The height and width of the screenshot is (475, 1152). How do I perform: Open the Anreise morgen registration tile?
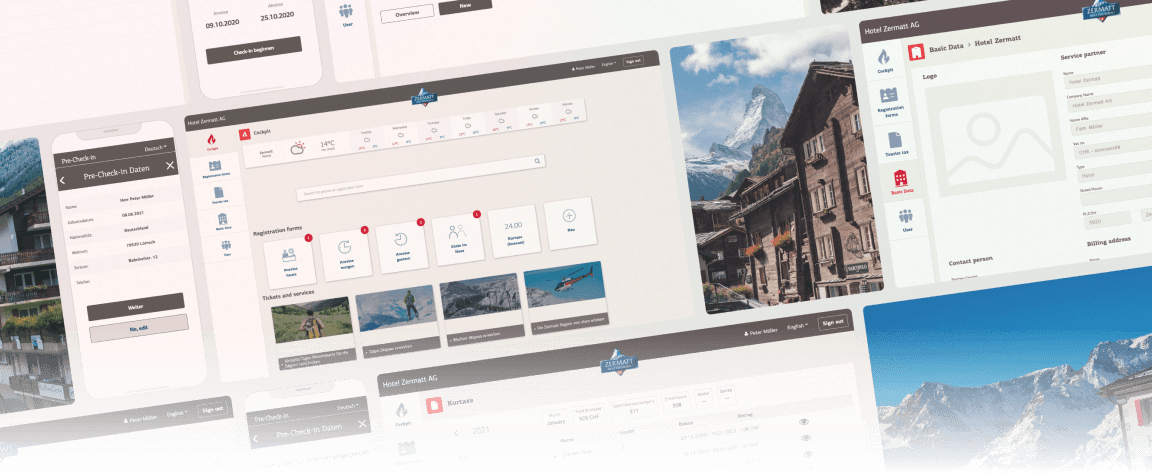346,253
